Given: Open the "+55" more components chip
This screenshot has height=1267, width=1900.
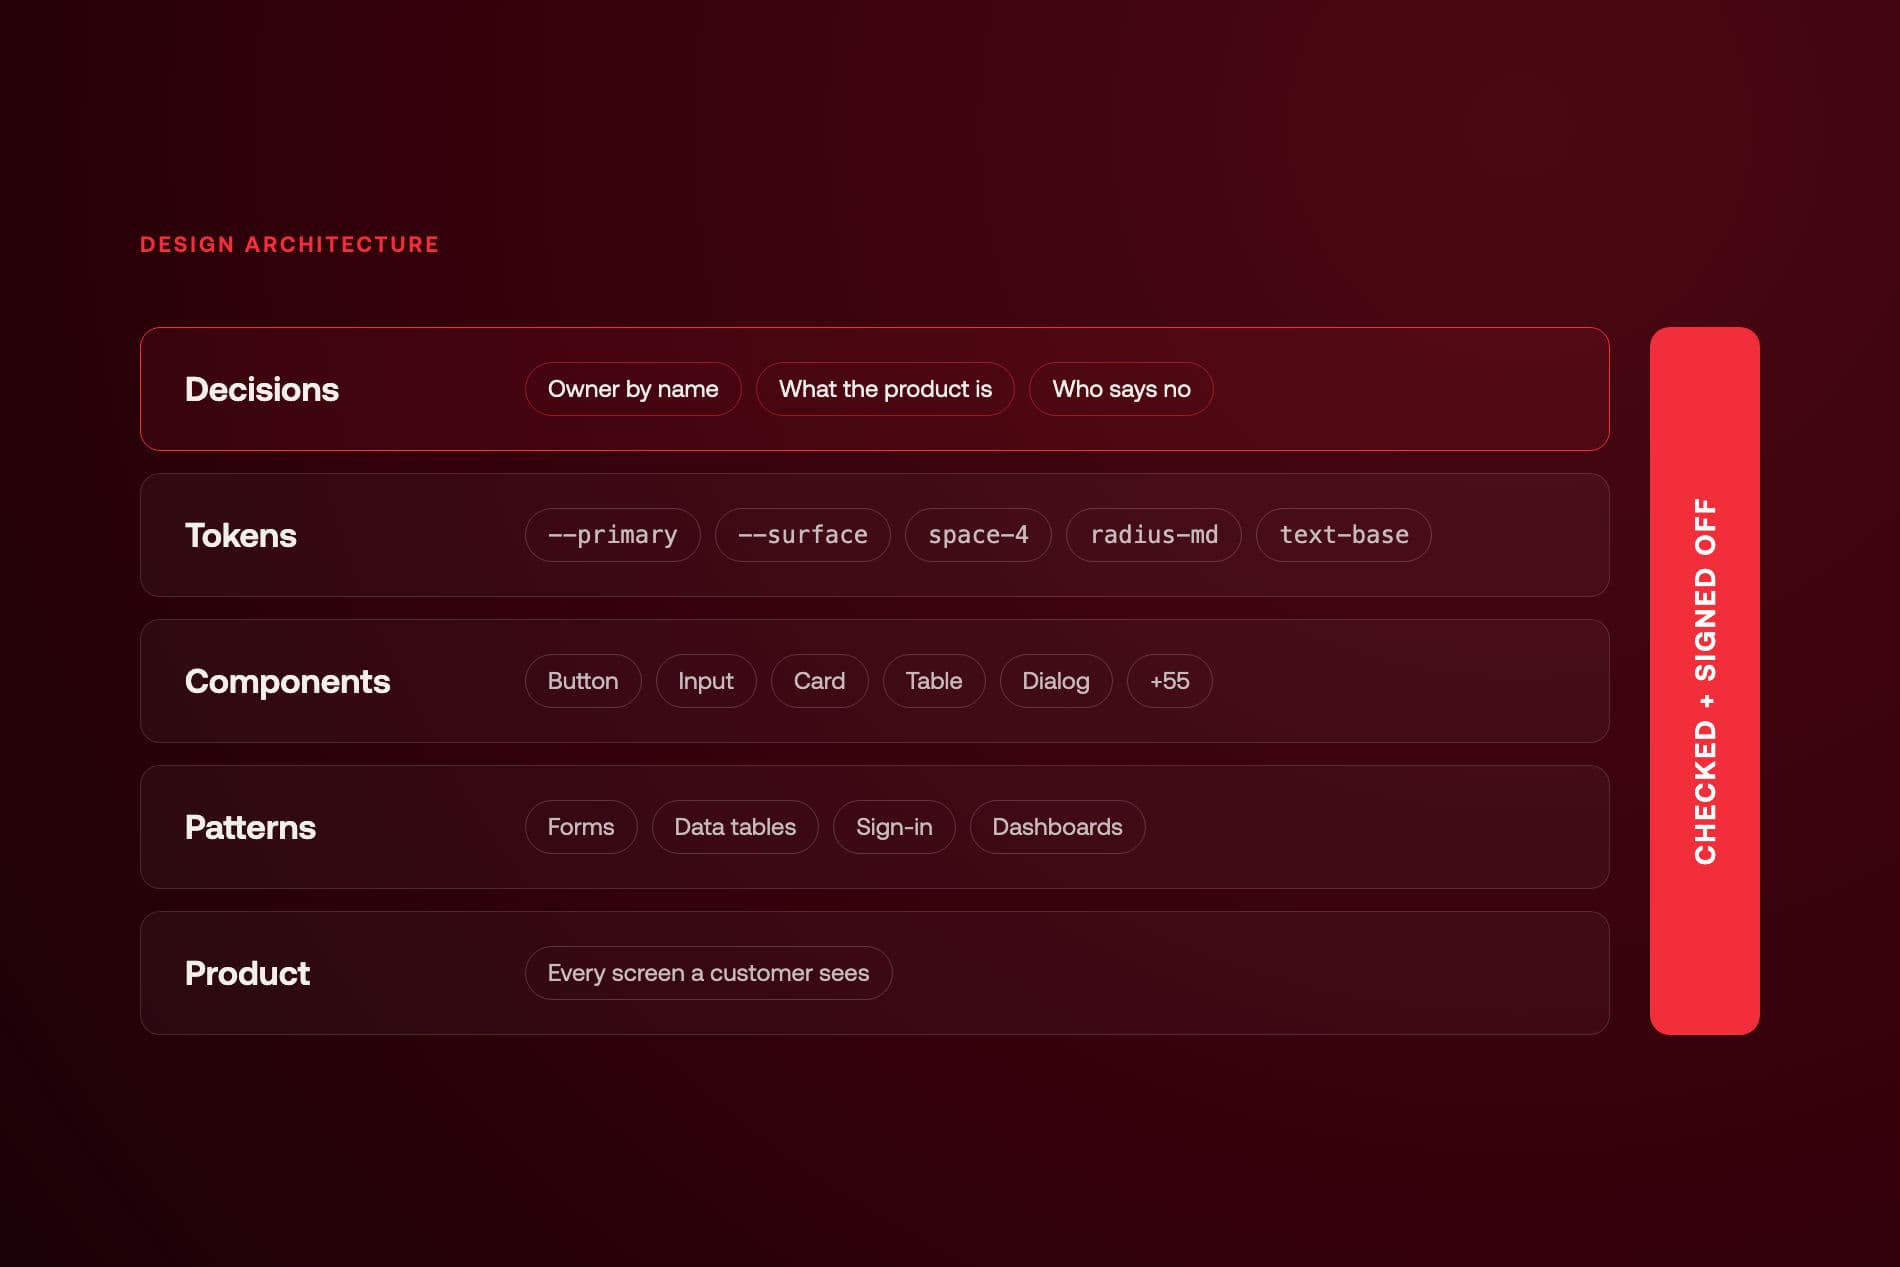Looking at the screenshot, I should pyautogui.click(x=1169, y=681).
